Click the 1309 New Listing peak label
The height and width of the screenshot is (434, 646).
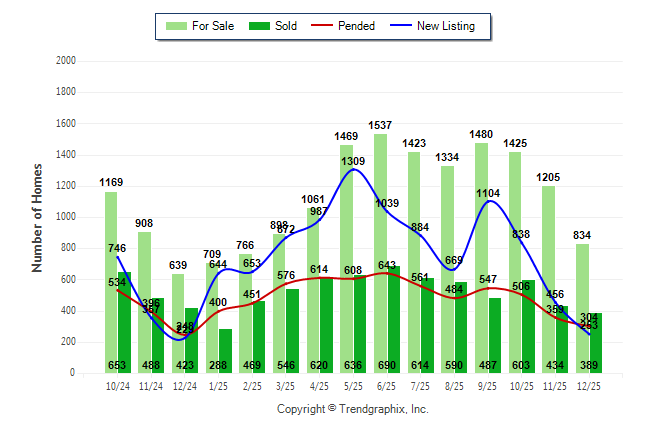[353, 161]
